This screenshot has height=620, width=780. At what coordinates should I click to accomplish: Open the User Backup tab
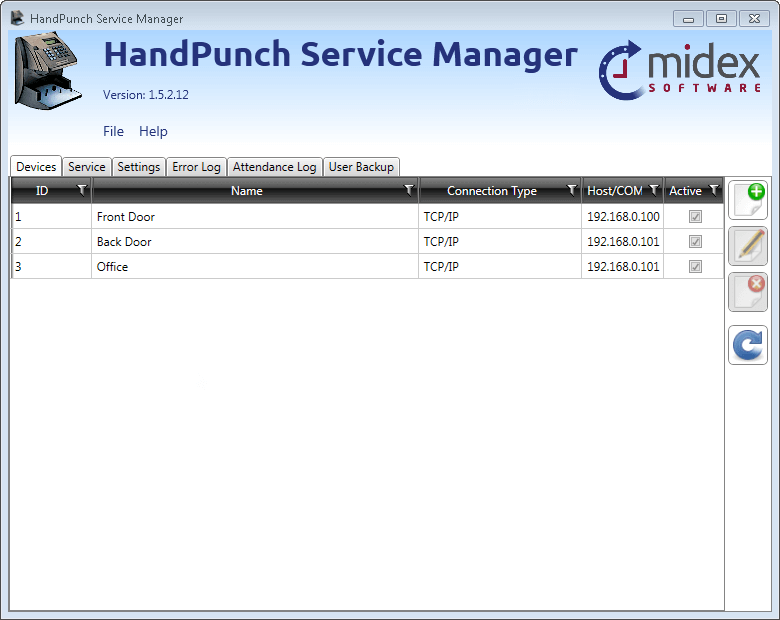coord(361,167)
